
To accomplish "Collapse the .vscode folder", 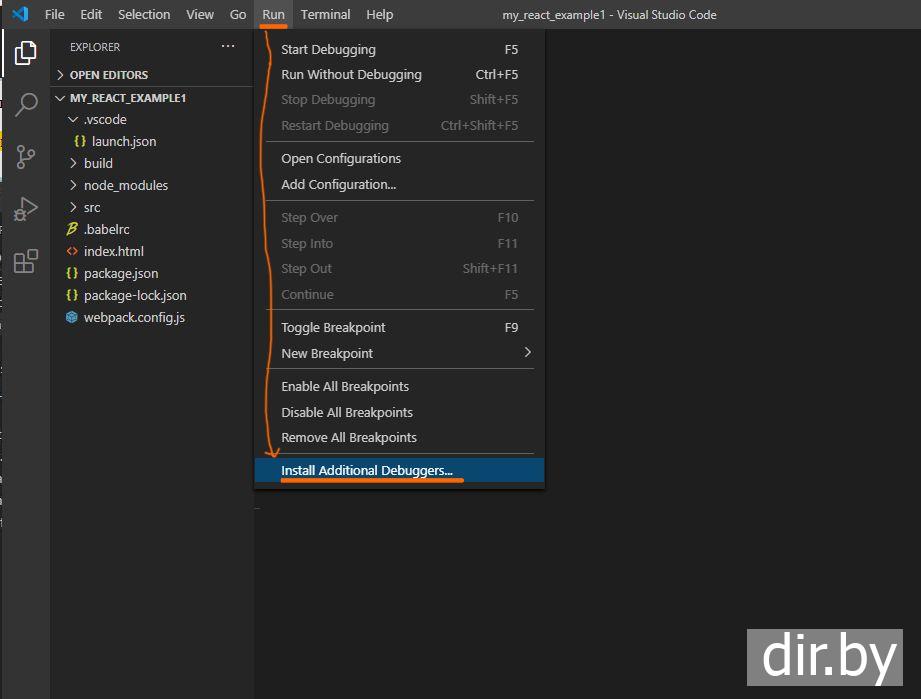I will [104, 119].
